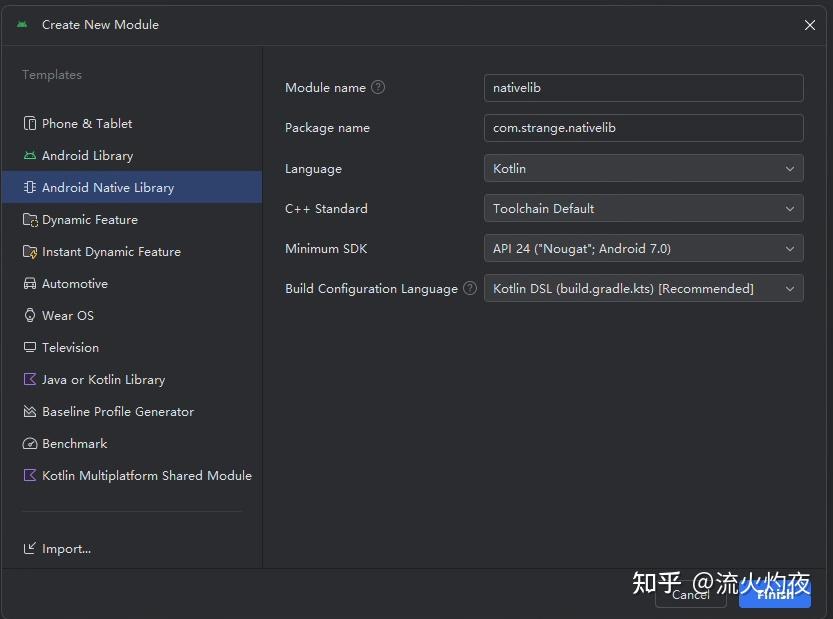Select the Wear OS template

[x=69, y=315]
